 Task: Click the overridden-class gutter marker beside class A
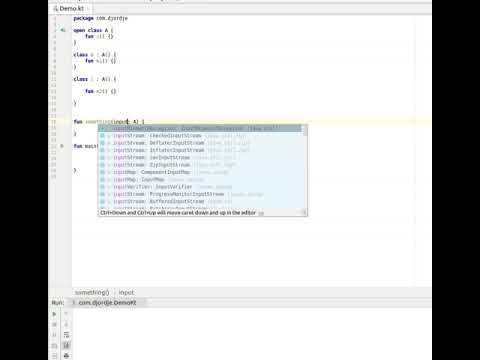[x=62, y=30]
